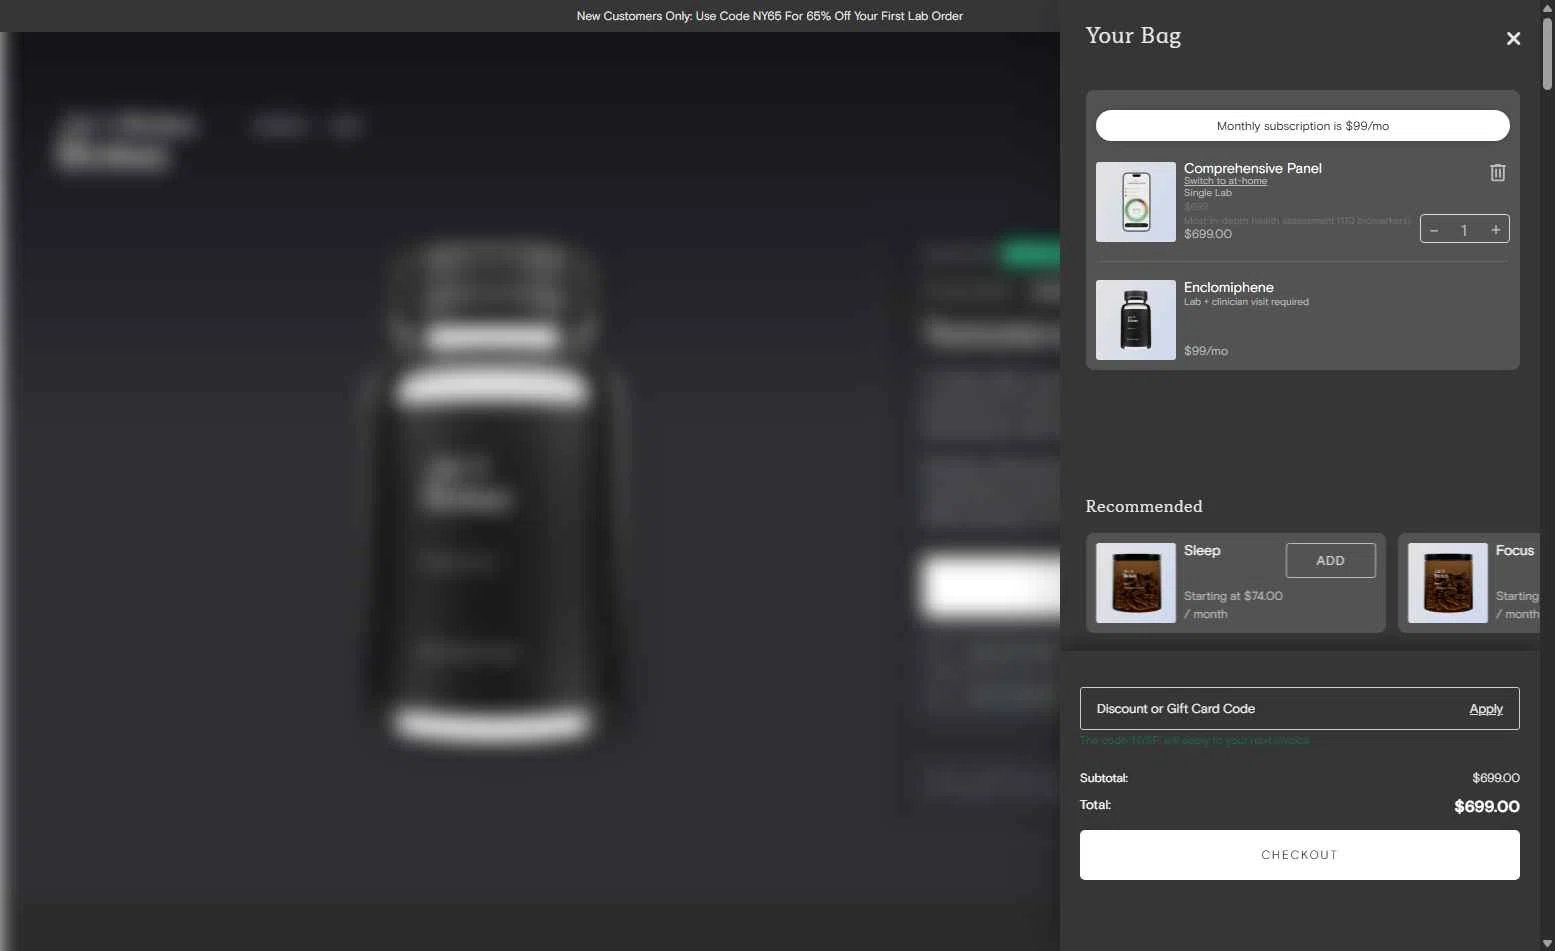Select the Comprehensive Panel title
The height and width of the screenshot is (951, 1555).
[x=1253, y=168]
